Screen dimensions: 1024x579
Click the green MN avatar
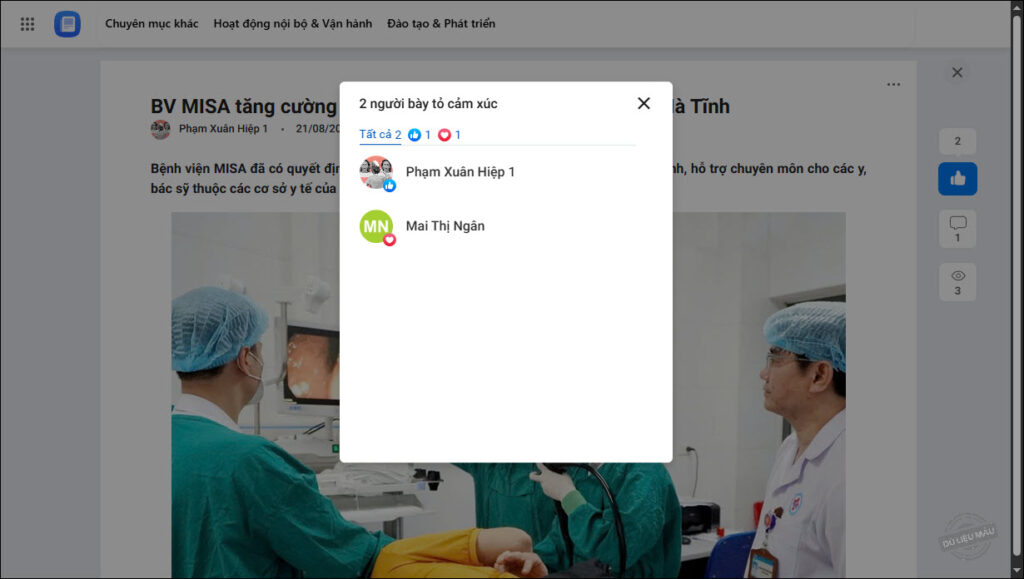[376, 227]
